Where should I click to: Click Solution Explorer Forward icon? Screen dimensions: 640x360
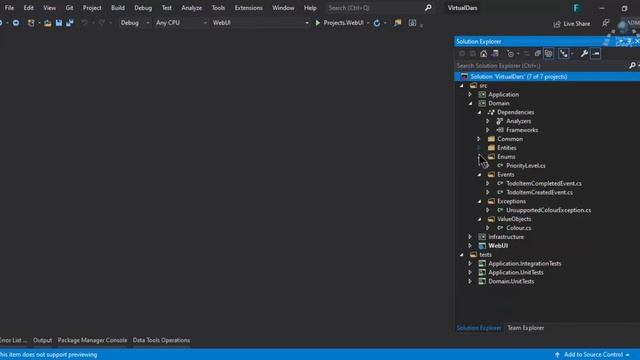click(x=473, y=53)
